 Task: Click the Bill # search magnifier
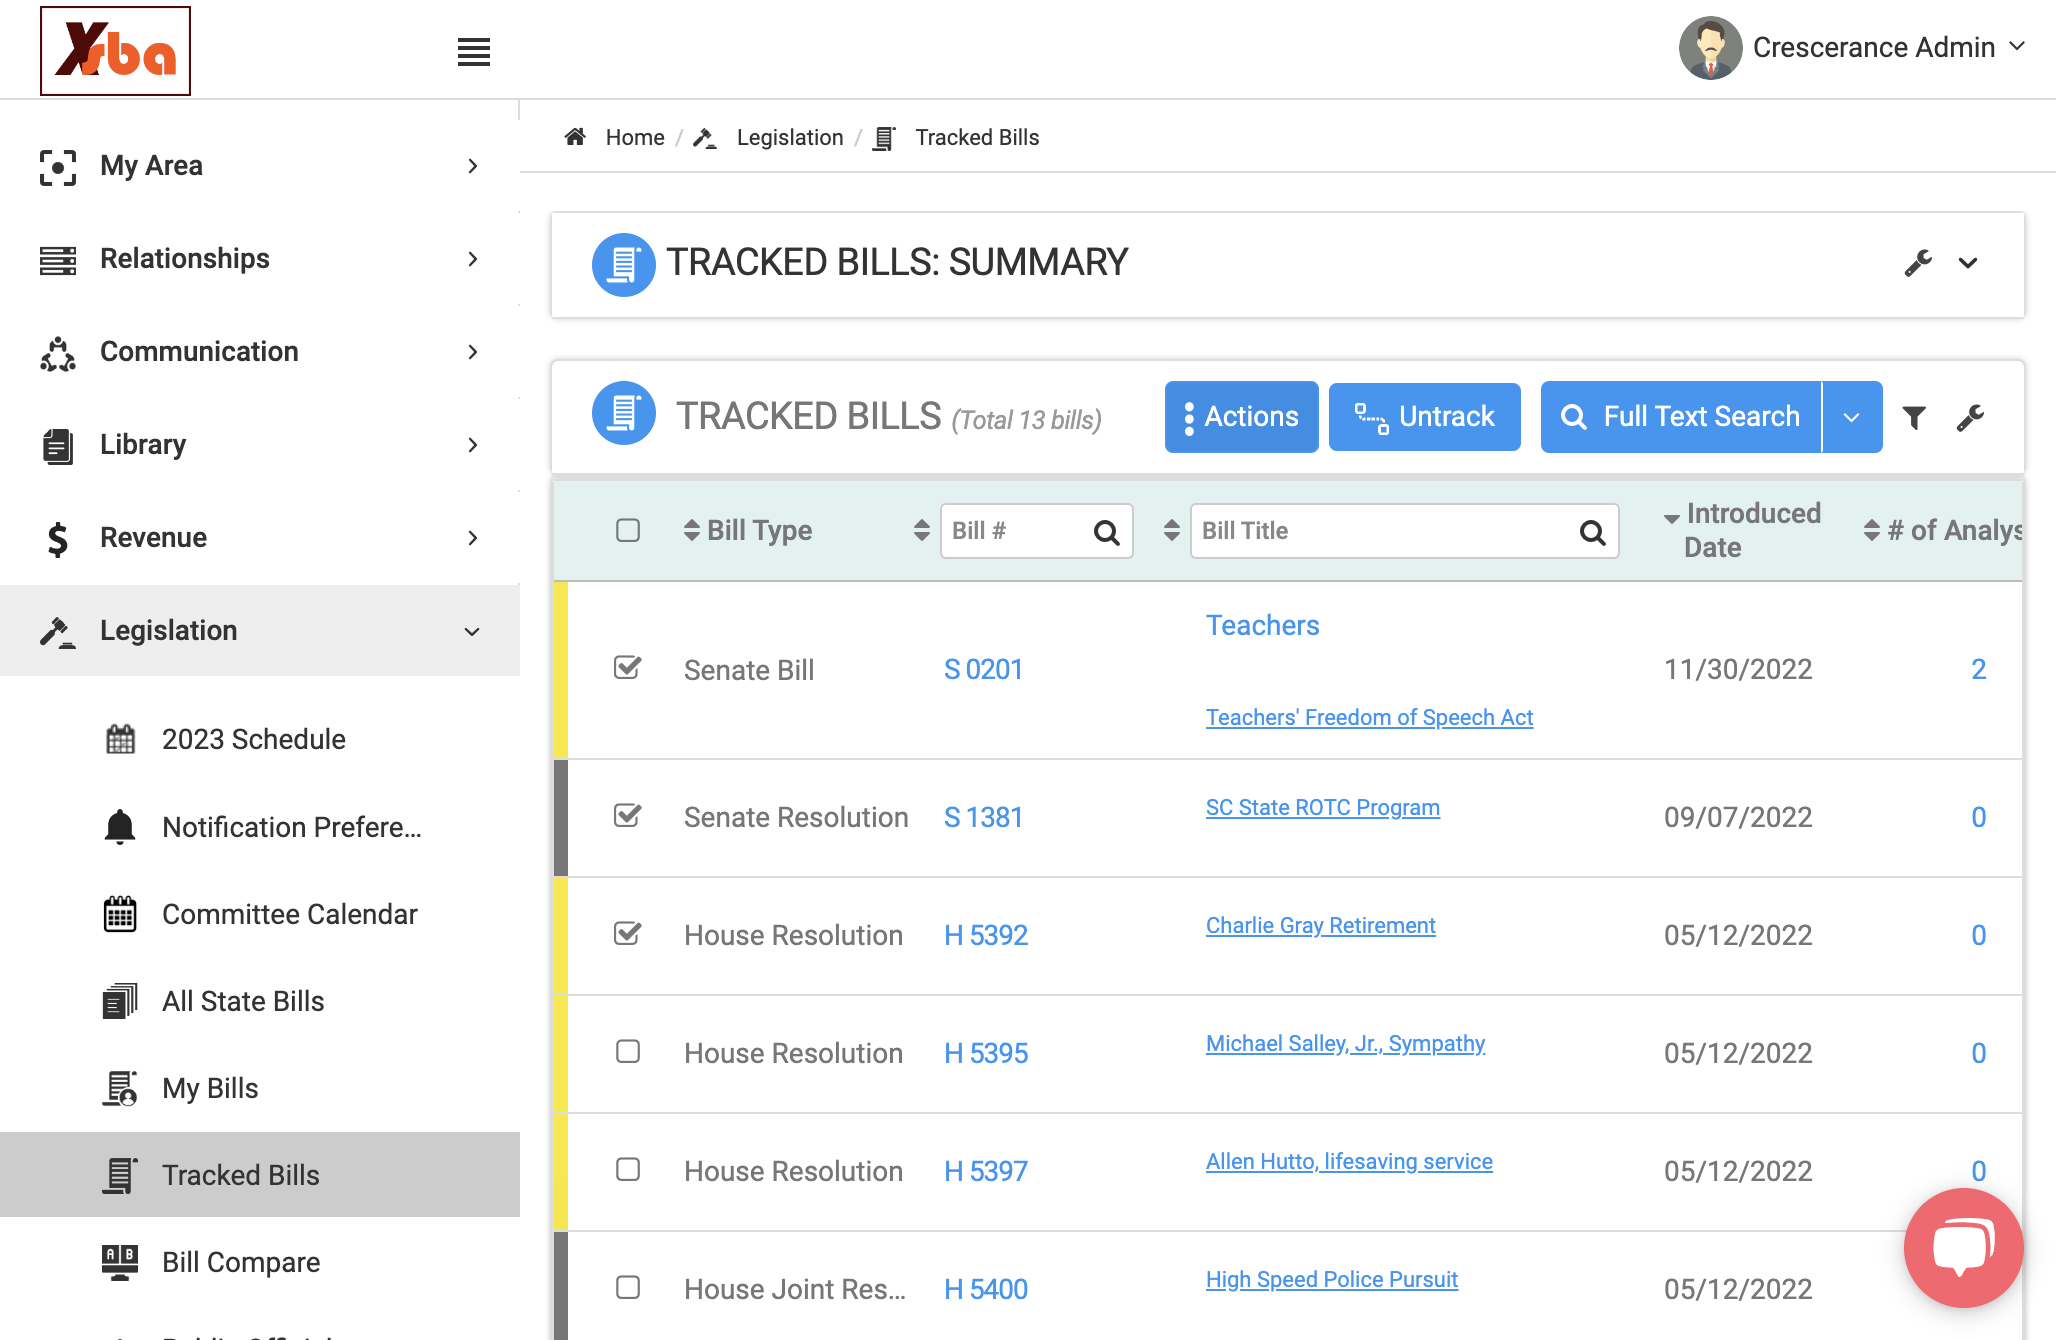1107,532
